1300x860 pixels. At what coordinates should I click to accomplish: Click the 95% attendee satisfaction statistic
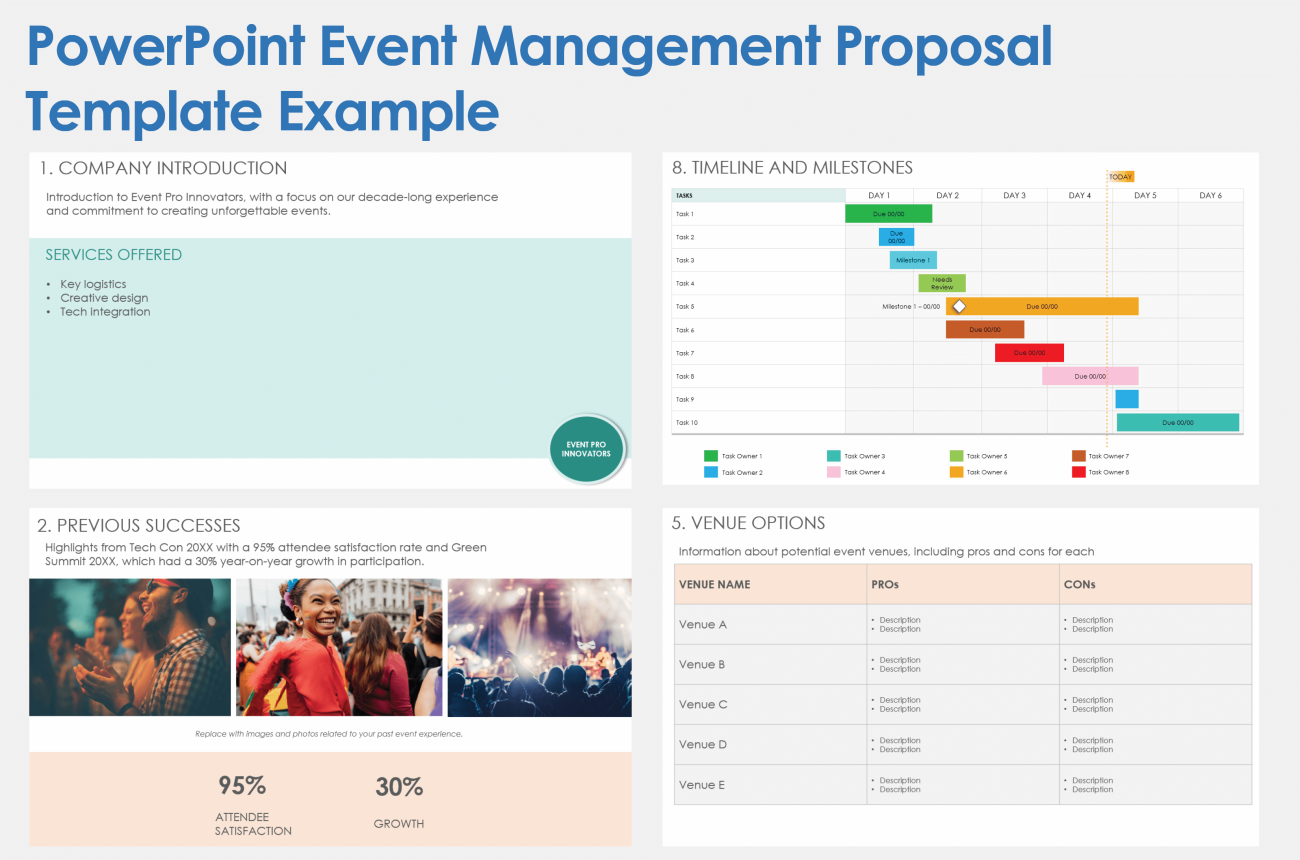click(x=241, y=786)
